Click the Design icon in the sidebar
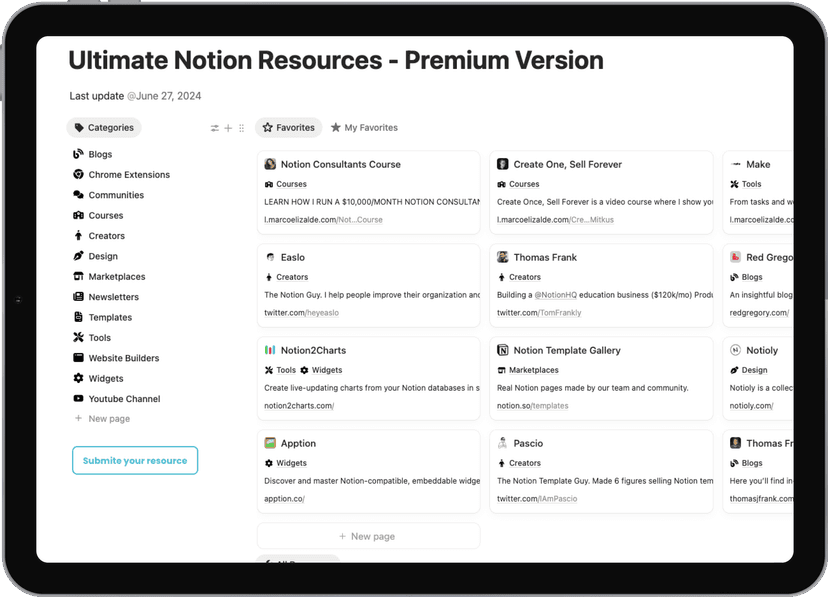This screenshot has height=597, width=828. point(78,256)
